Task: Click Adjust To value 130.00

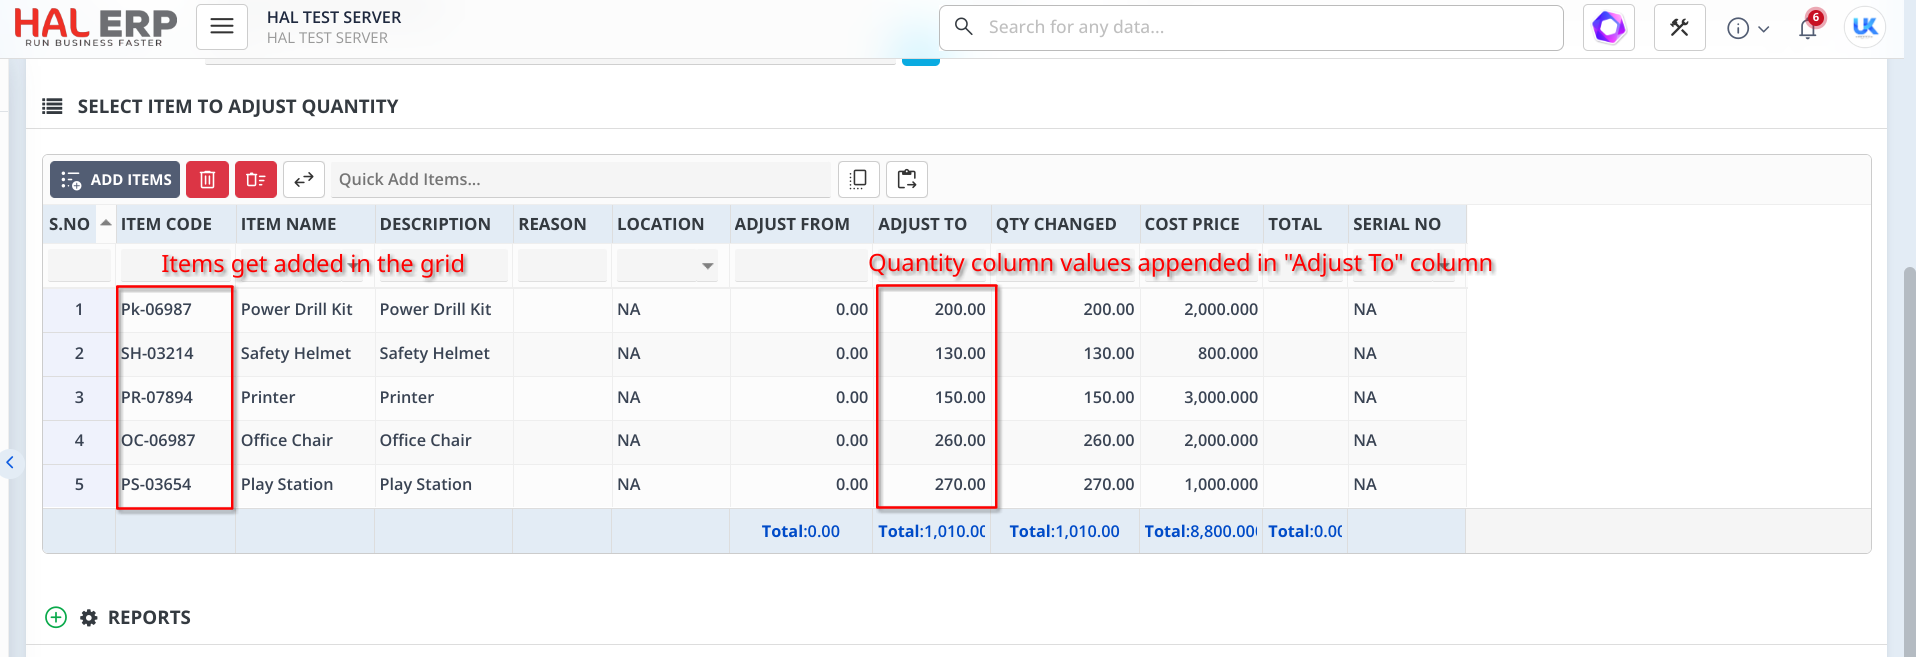Action: tap(960, 353)
